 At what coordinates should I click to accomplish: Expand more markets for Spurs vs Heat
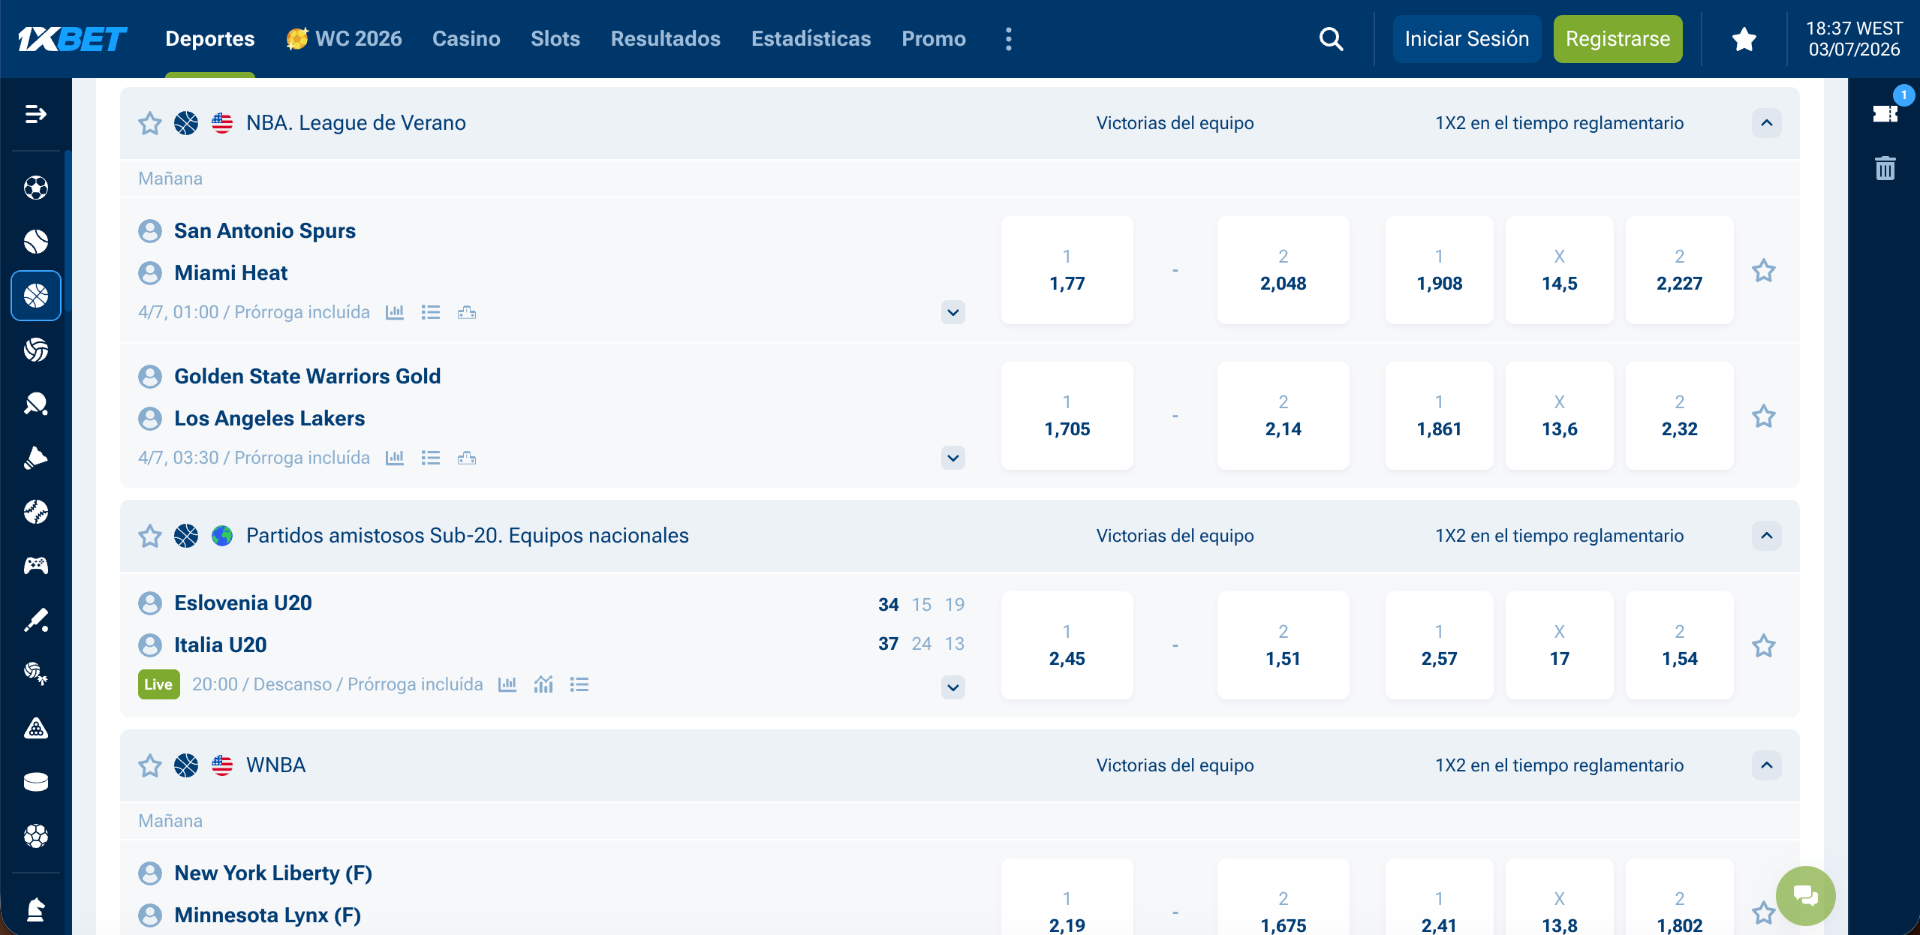pyautogui.click(x=953, y=312)
